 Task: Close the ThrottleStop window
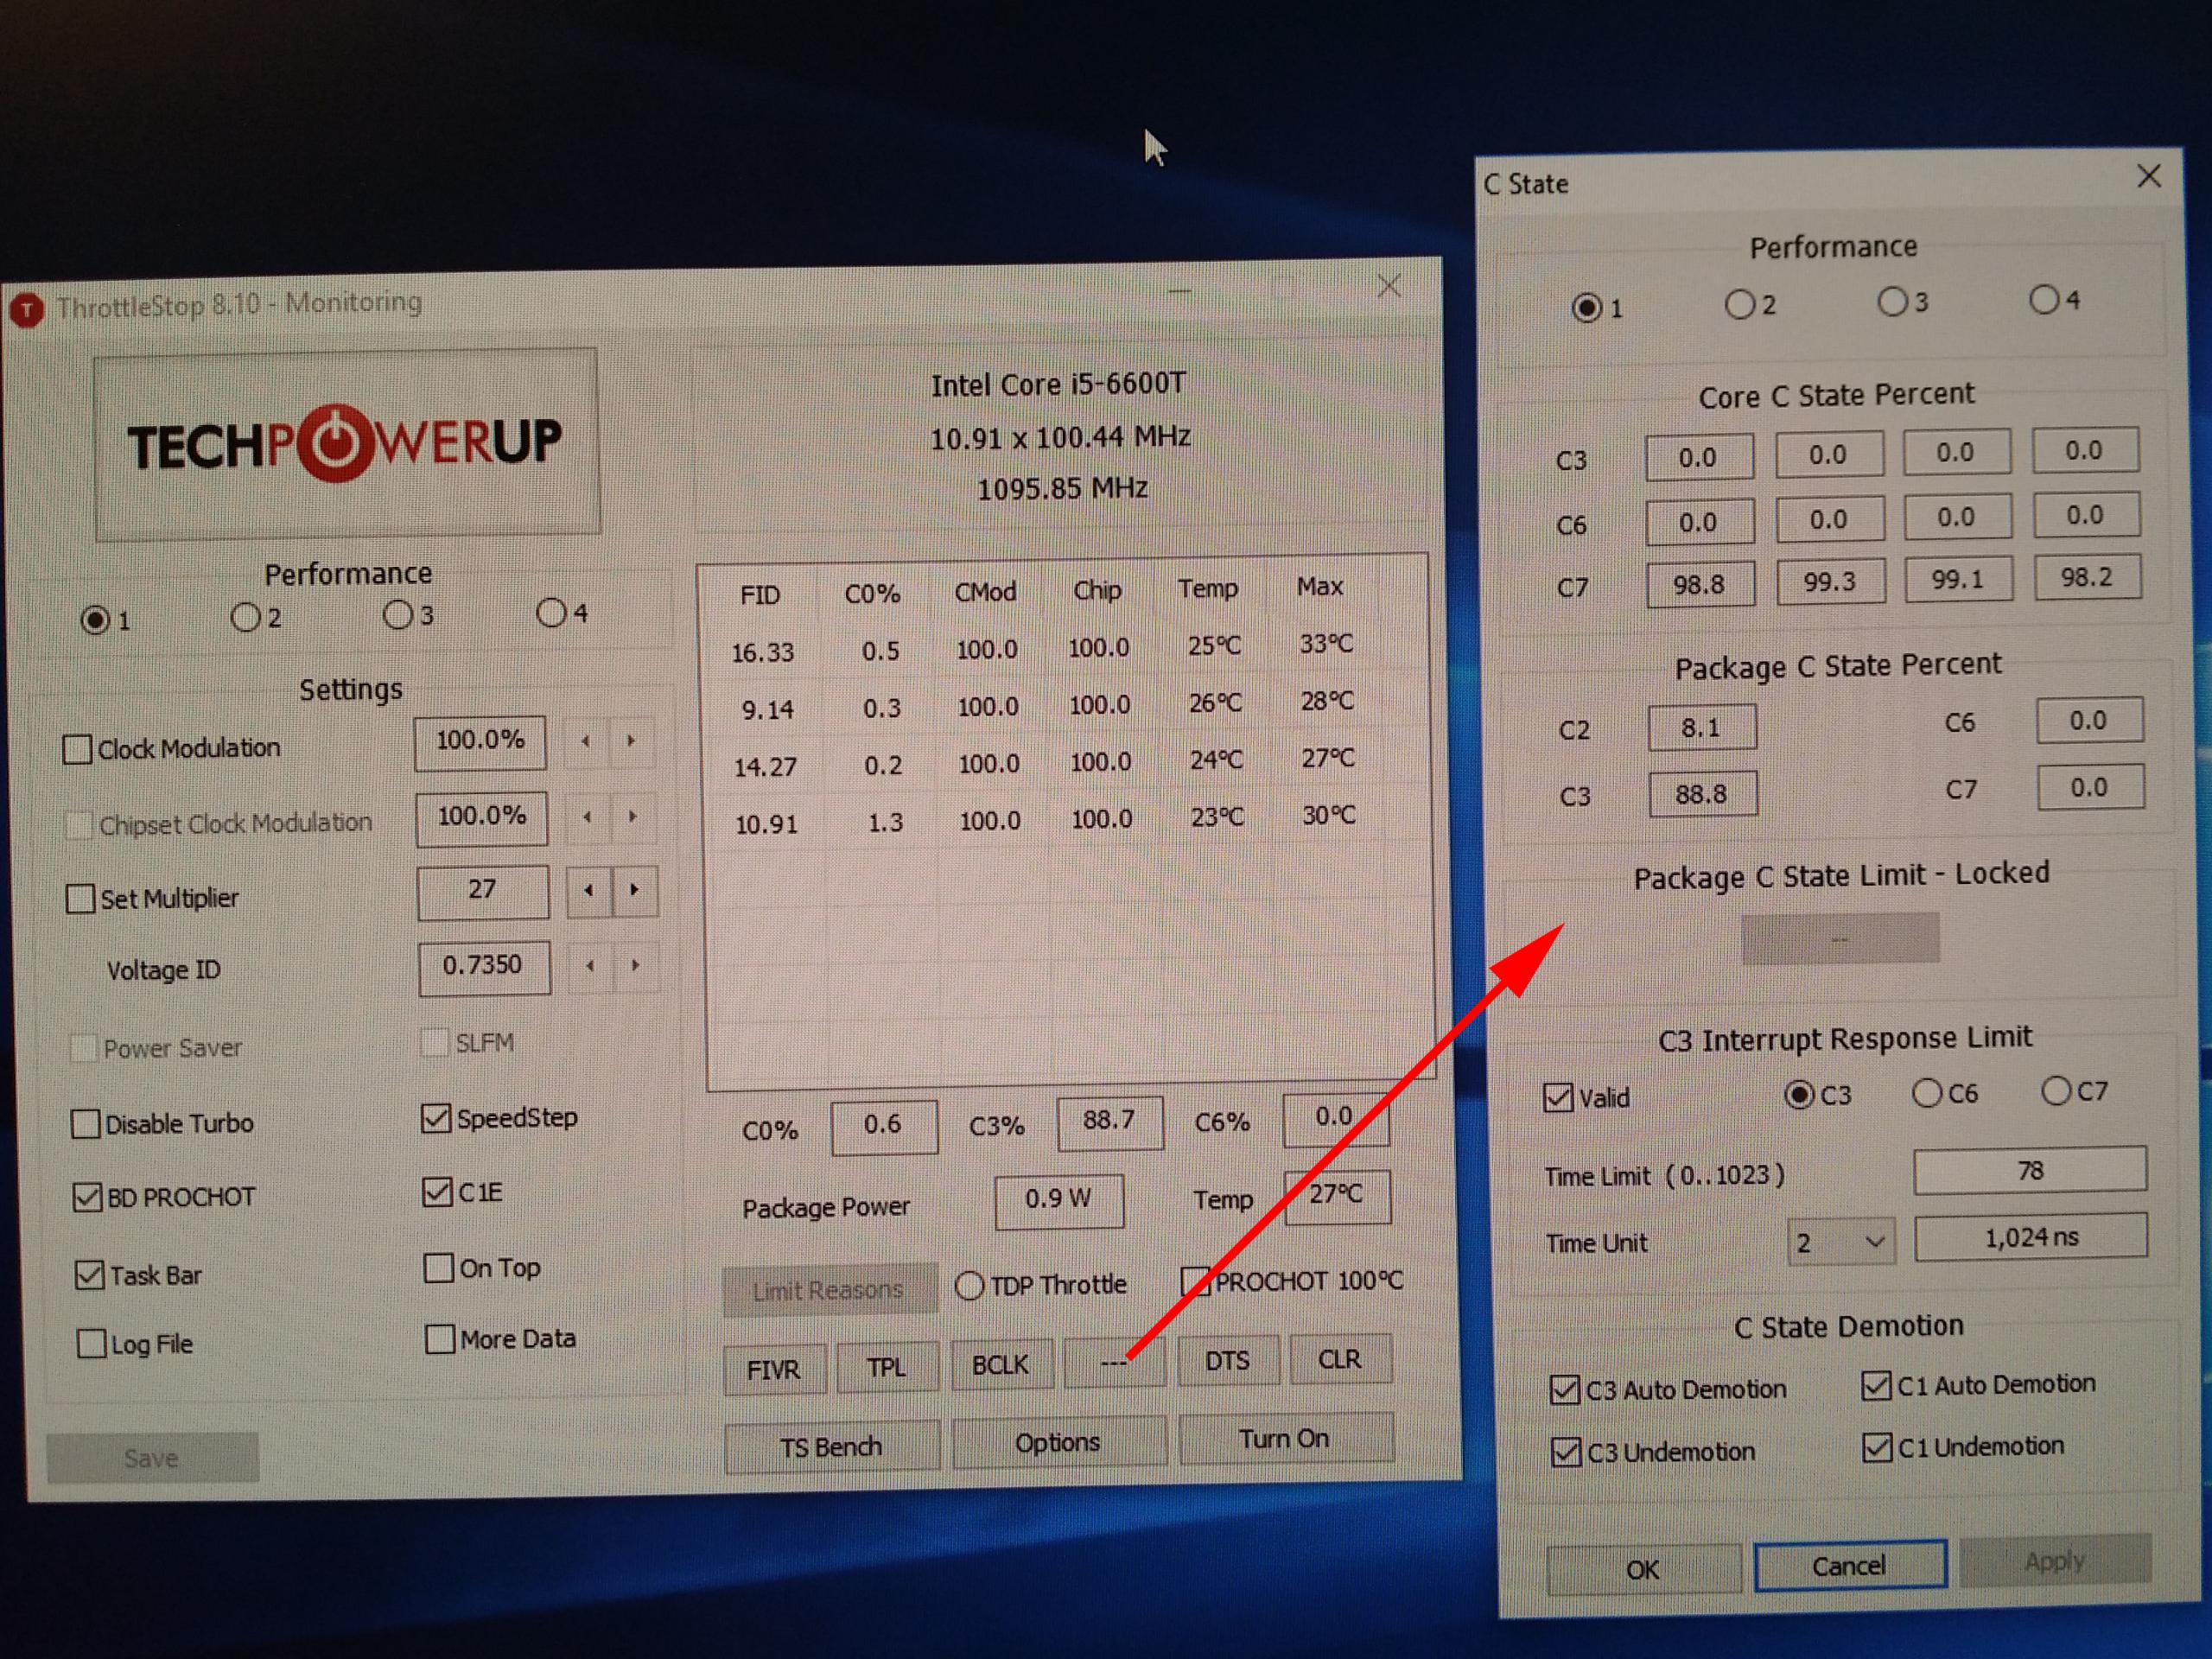click(x=1389, y=287)
